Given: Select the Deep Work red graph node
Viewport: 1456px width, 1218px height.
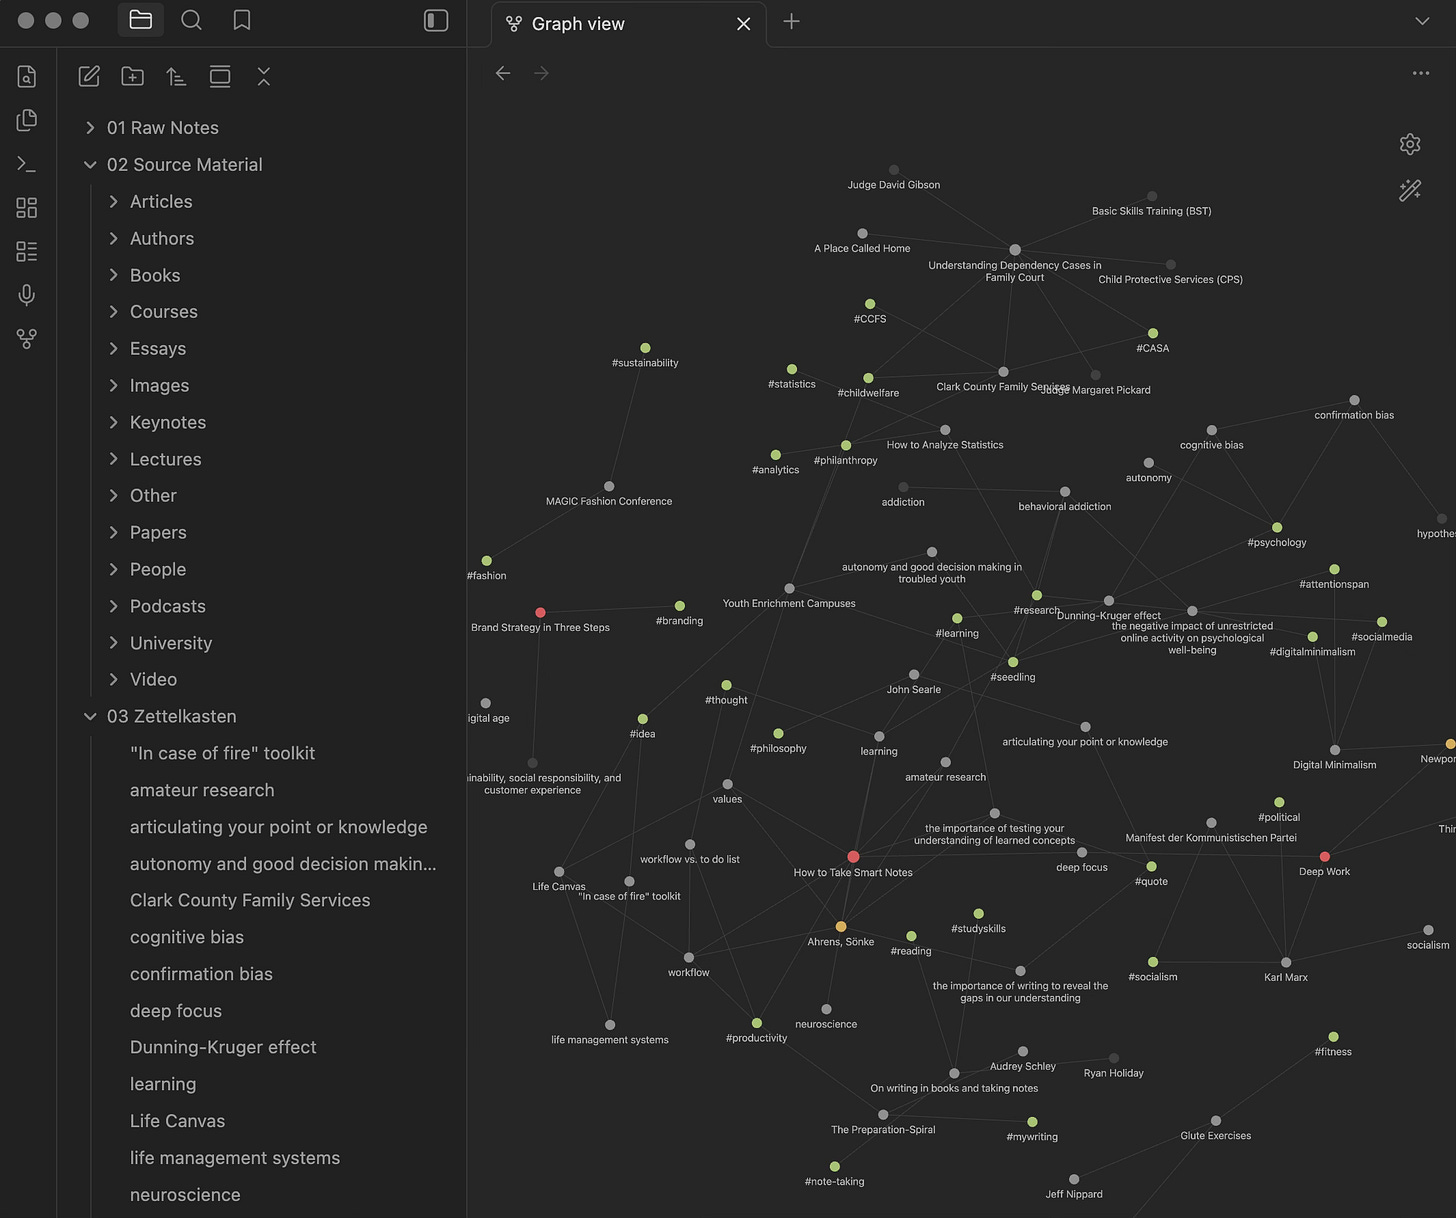Looking at the screenshot, I should coord(1325,857).
